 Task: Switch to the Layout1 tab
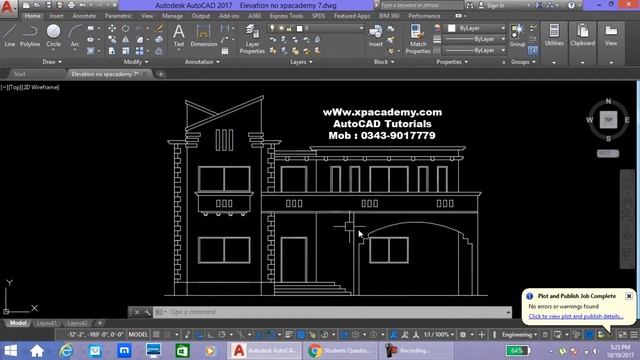pyautogui.click(x=47, y=323)
